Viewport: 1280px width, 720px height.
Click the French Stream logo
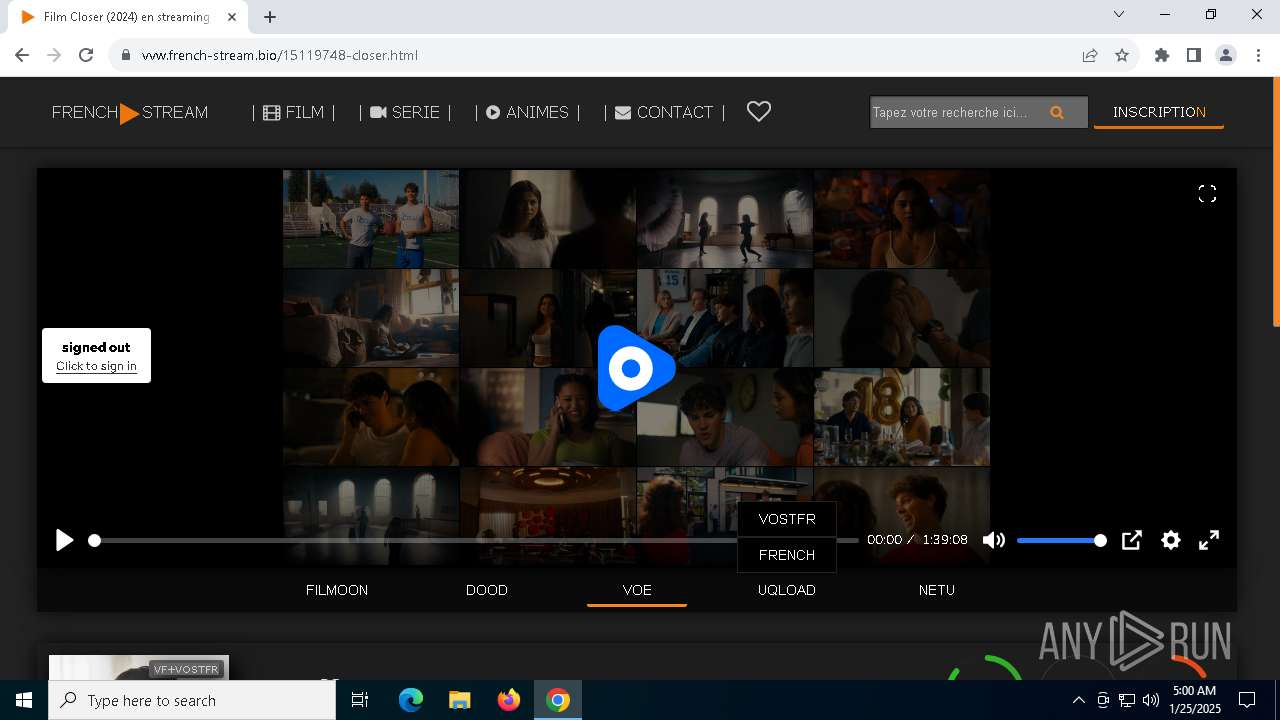click(x=130, y=113)
